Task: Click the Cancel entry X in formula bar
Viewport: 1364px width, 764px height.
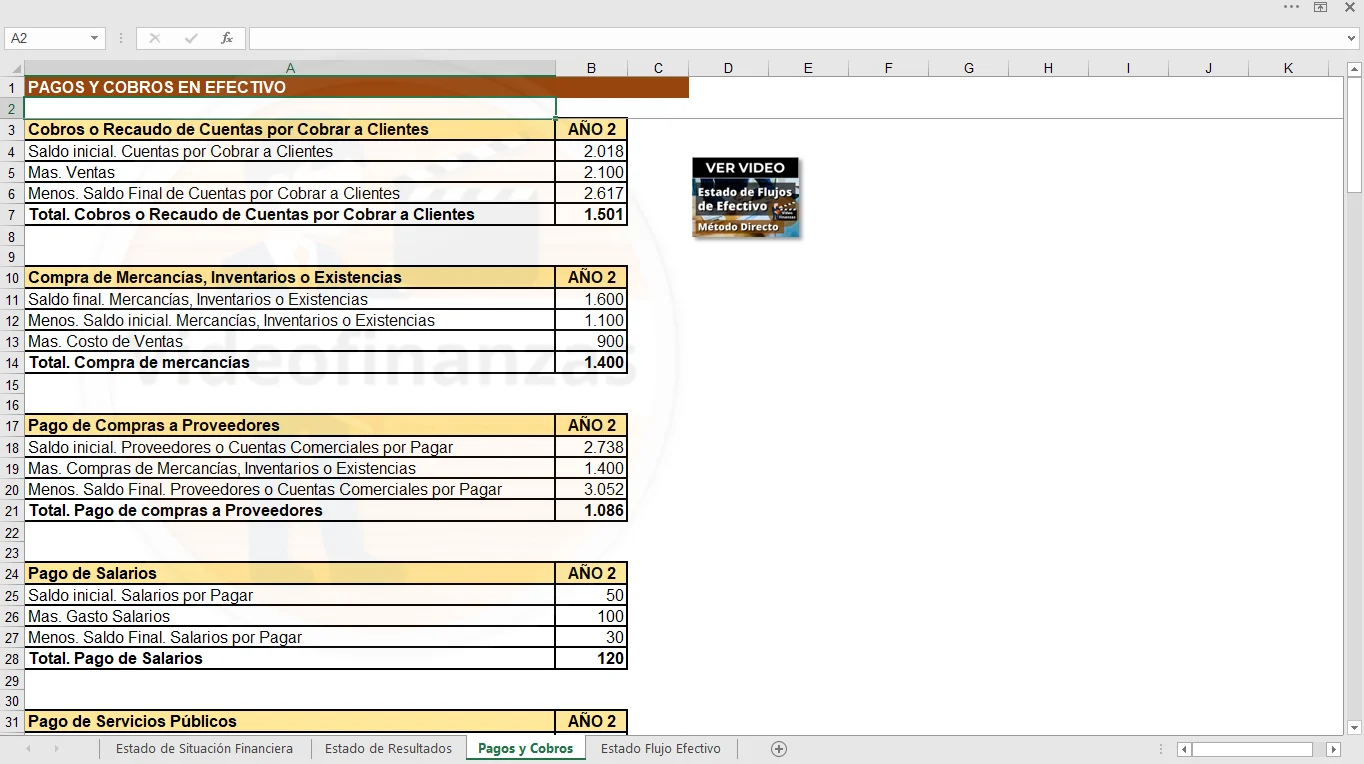Action: tap(155, 38)
